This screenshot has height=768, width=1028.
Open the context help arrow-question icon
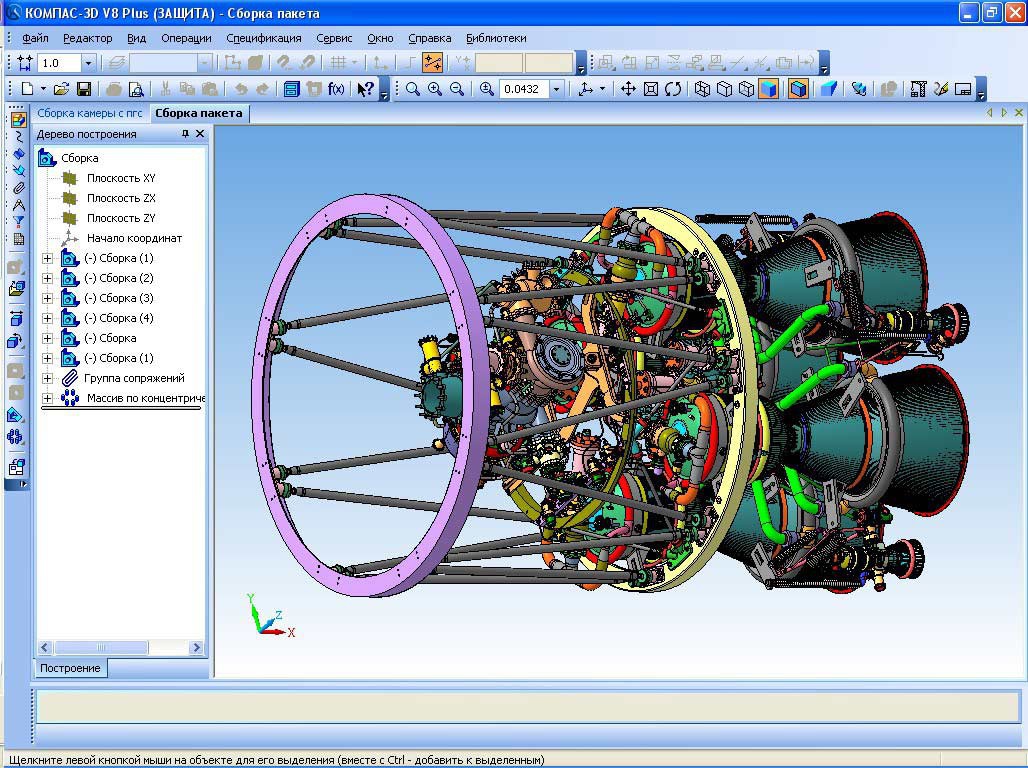click(x=366, y=89)
